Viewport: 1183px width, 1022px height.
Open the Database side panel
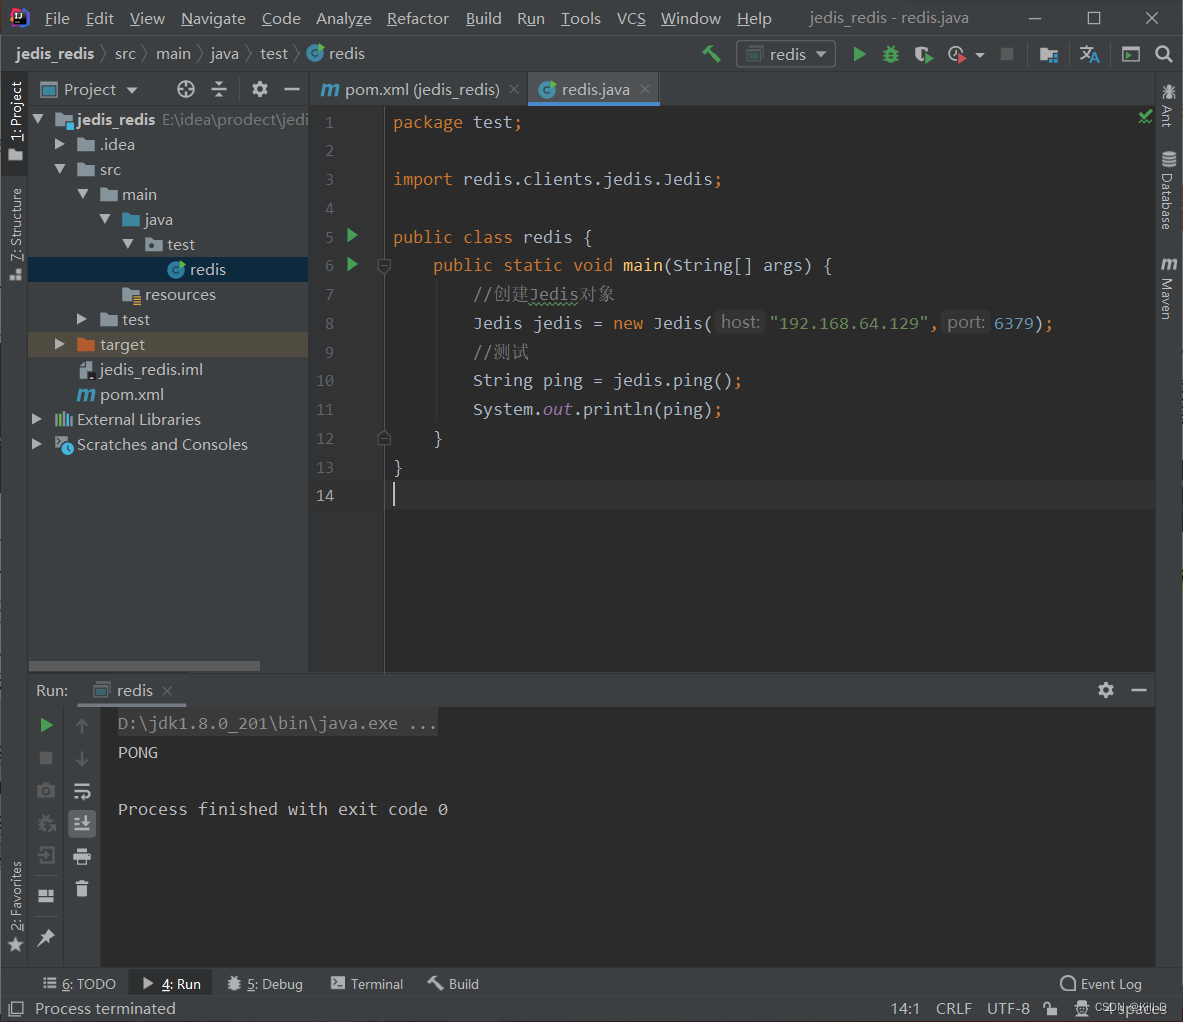point(1168,191)
